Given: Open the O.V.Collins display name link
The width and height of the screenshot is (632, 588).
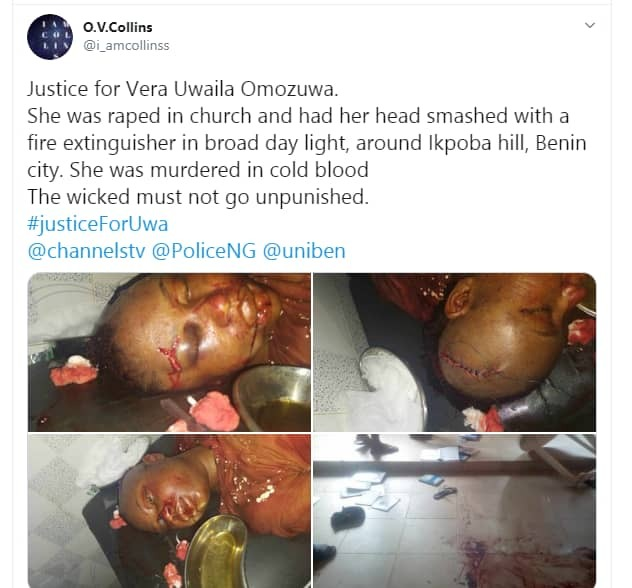Looking at the screenshot, I should pyautogui.click(x=118, y=27).
